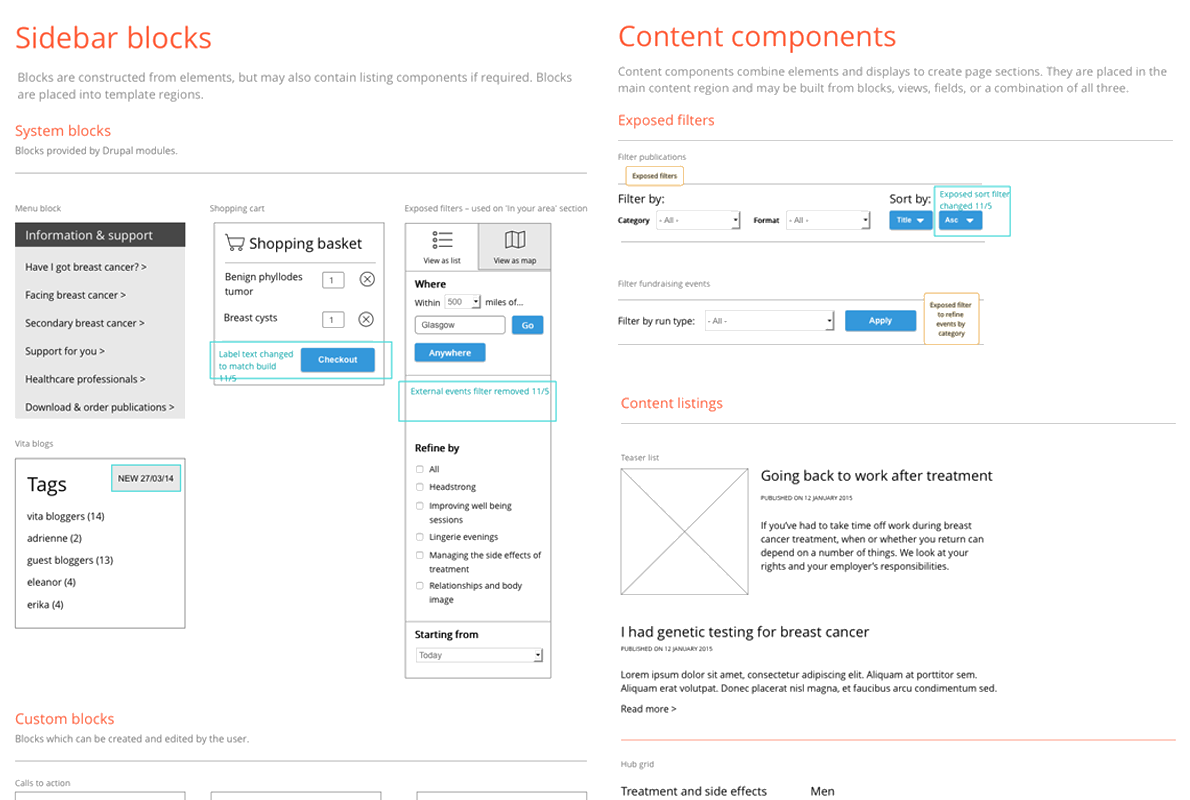Remove Benign phyllodes tumor from basket

(x=367, y=279)
